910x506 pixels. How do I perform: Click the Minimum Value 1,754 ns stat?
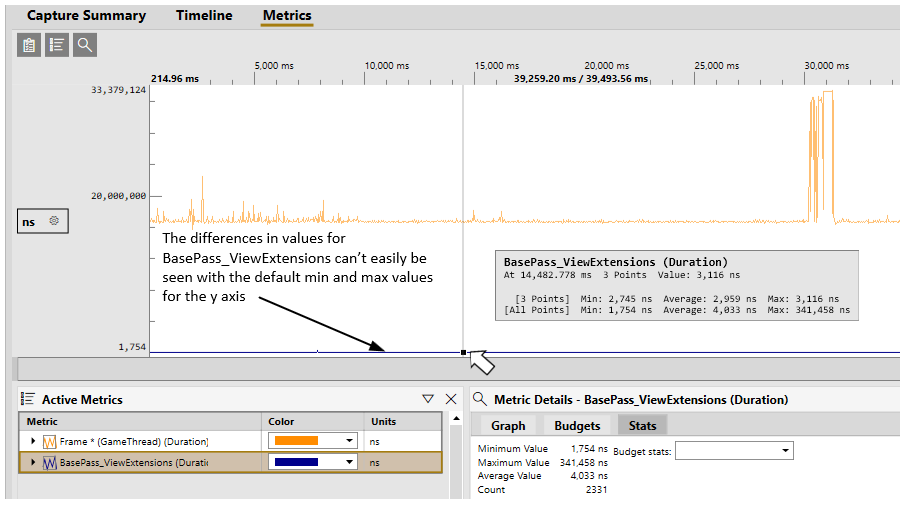click(x=543, y=449)
